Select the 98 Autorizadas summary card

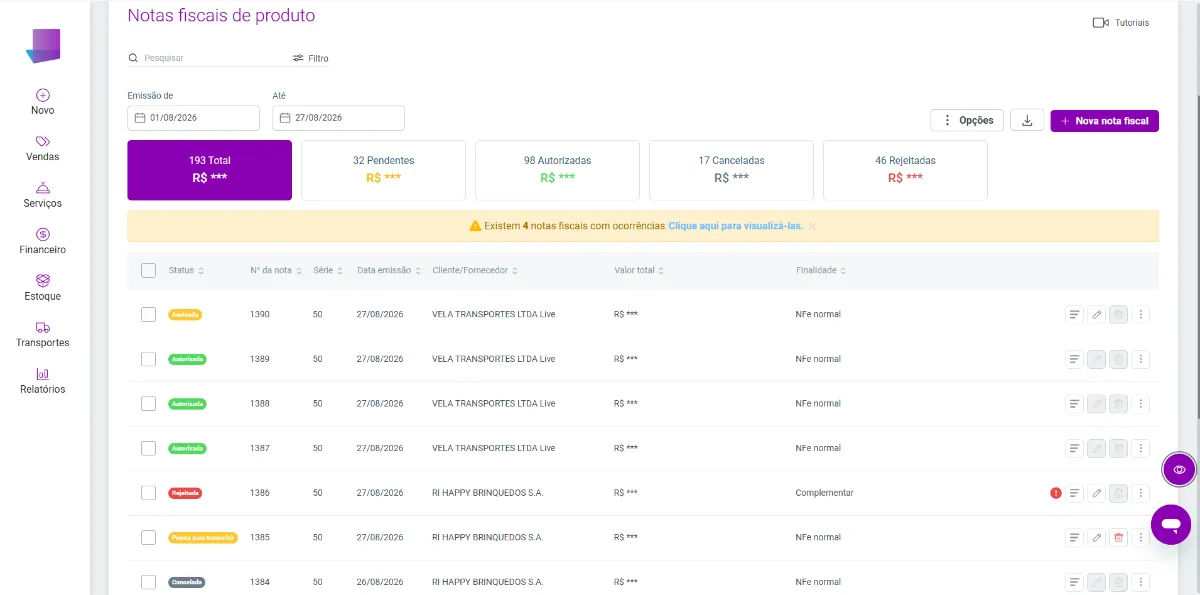tap(557, 170)
